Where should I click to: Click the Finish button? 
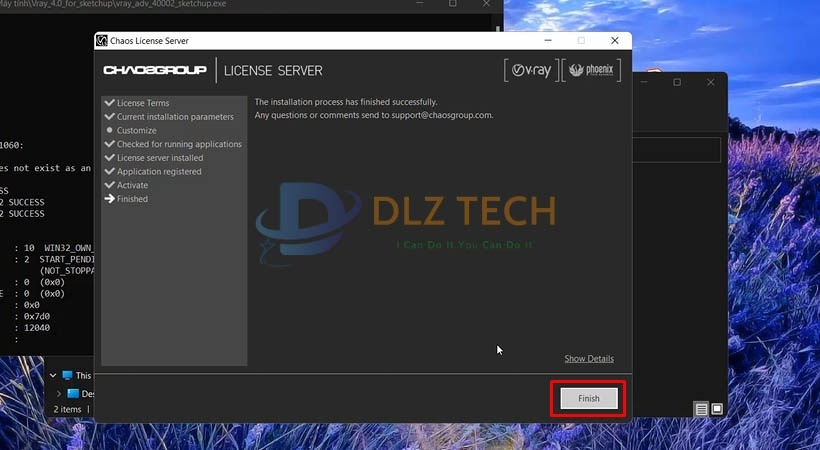pyautogui.click(x=588, y=398)
